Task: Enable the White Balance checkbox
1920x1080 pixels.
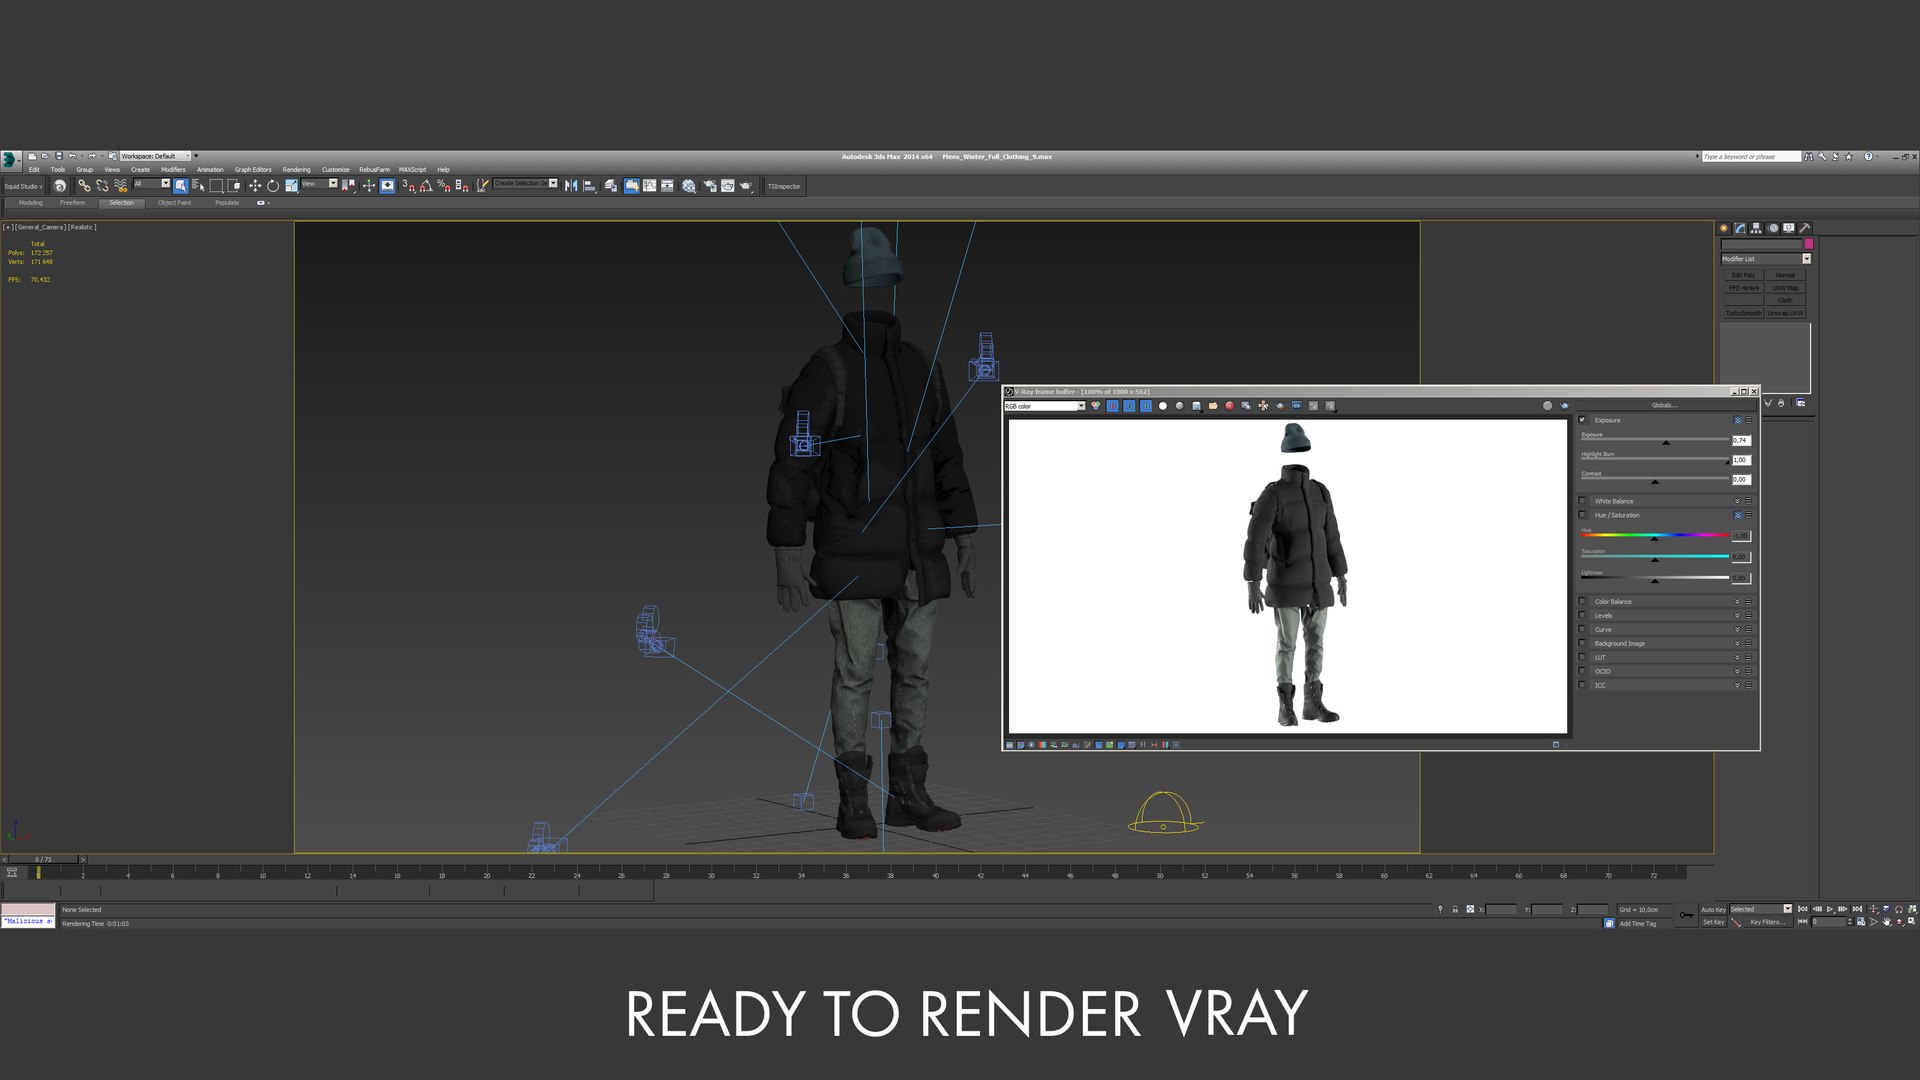Action: [x=1582, y=501]
